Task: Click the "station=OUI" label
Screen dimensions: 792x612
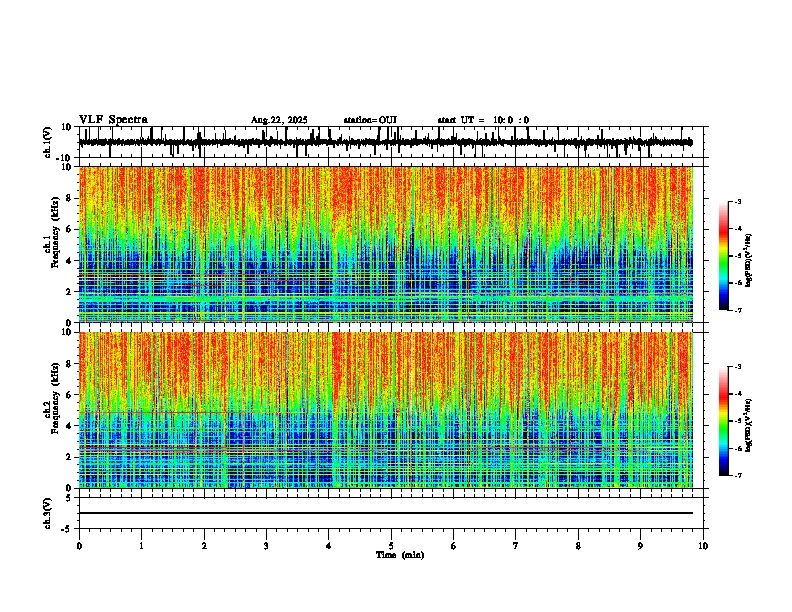Action: tap(370, 120)
